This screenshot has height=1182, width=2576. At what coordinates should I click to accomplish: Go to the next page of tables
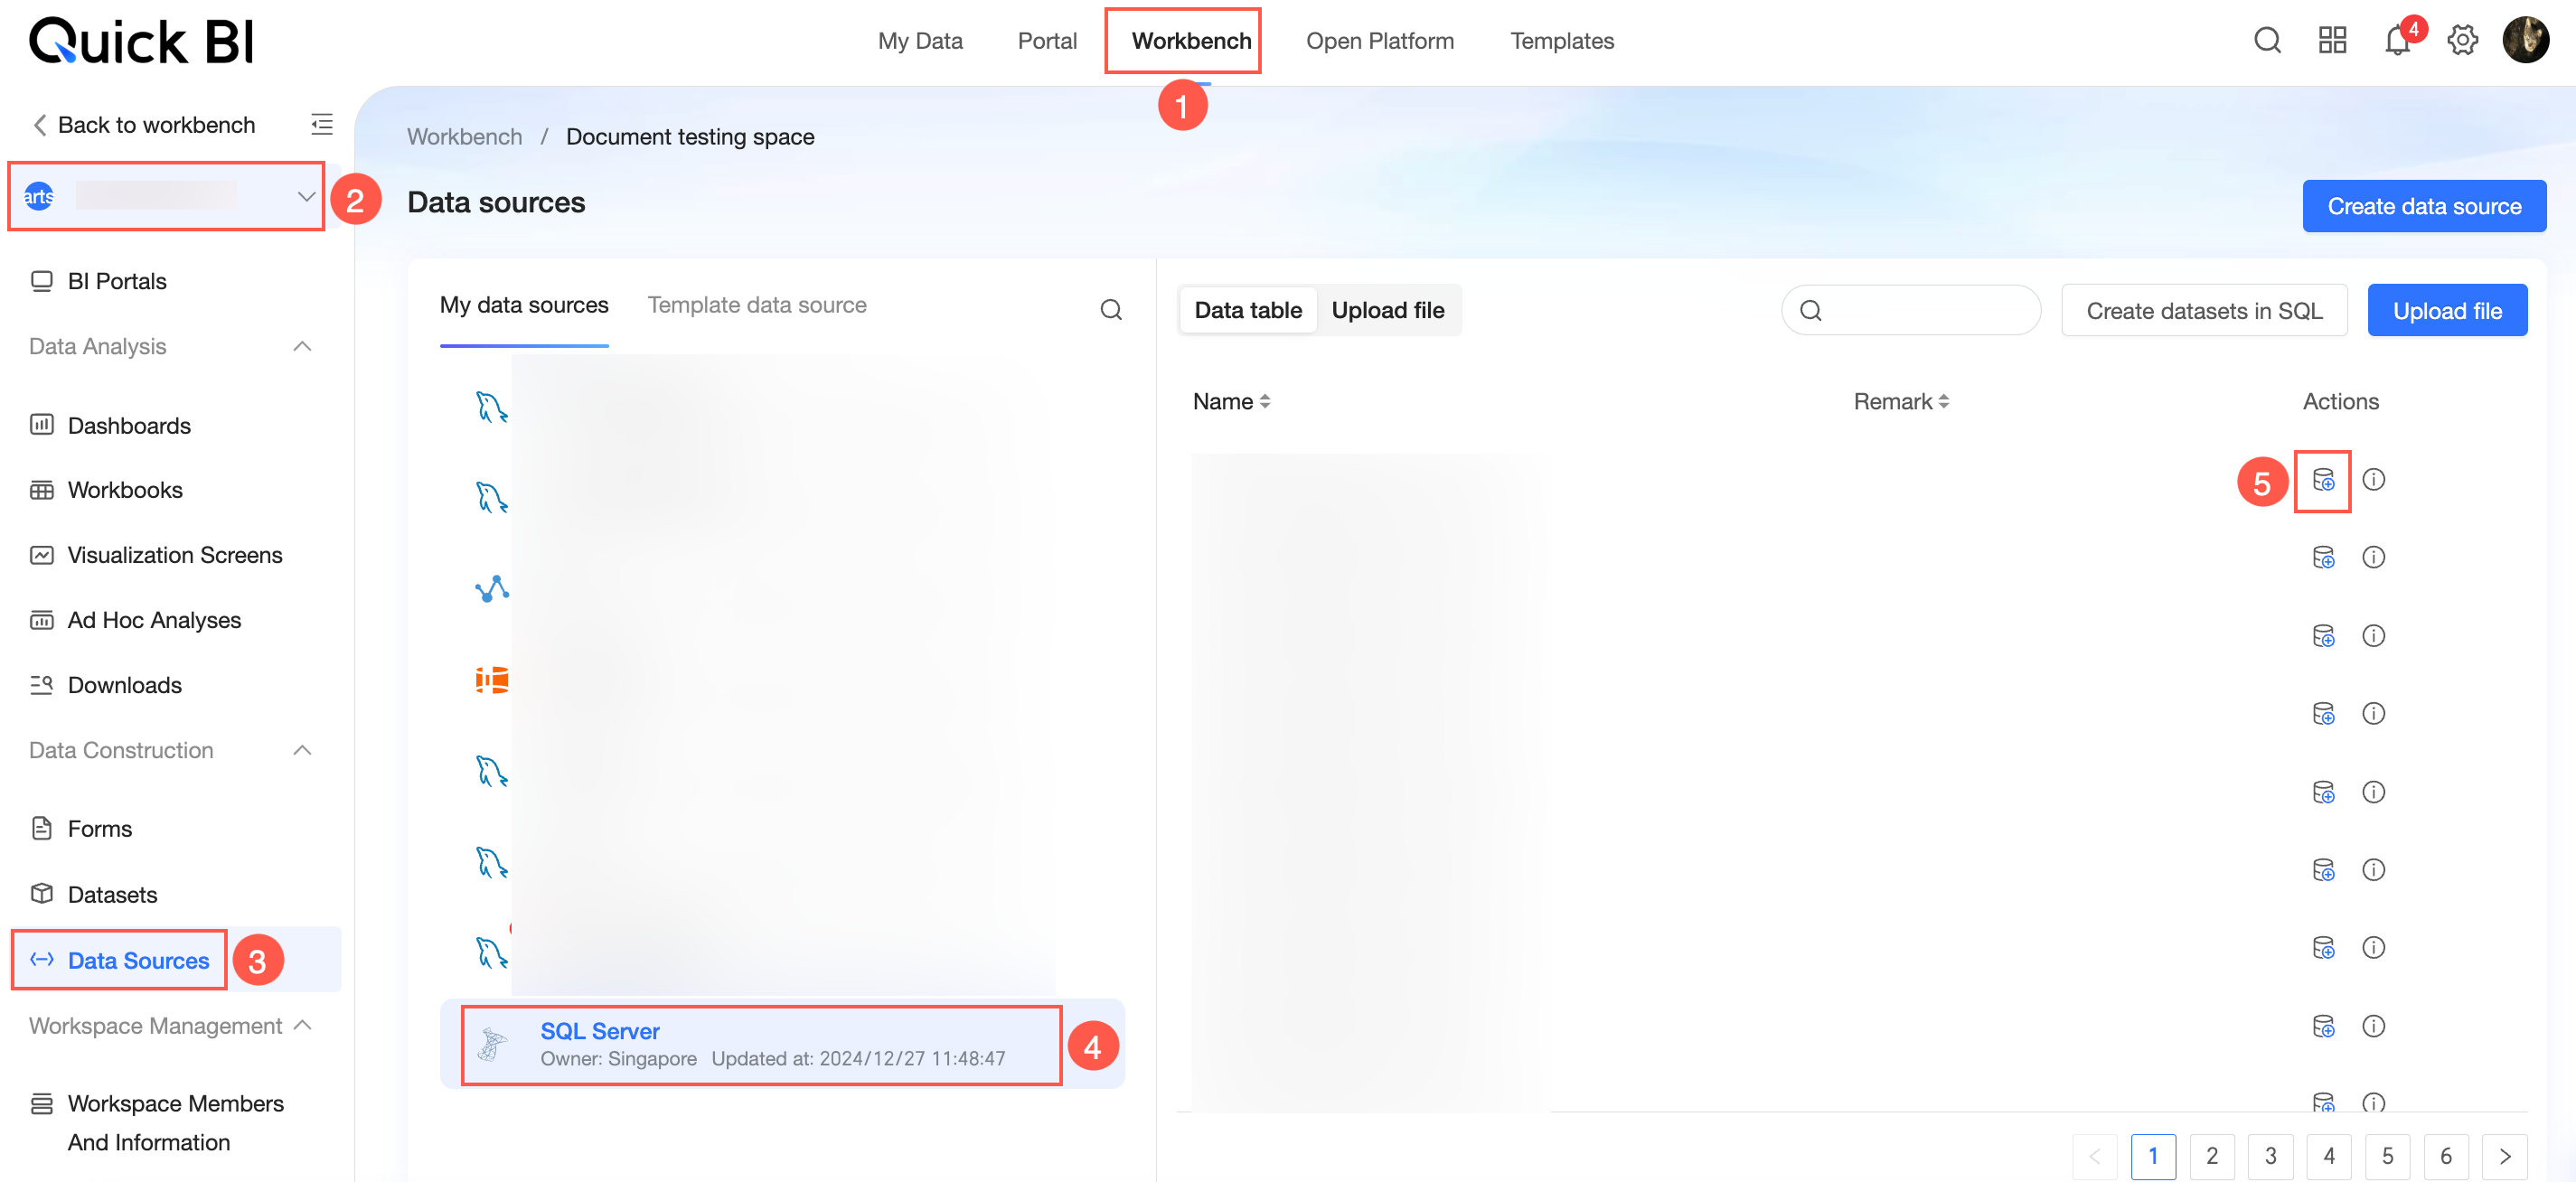click(2504, 1156)
